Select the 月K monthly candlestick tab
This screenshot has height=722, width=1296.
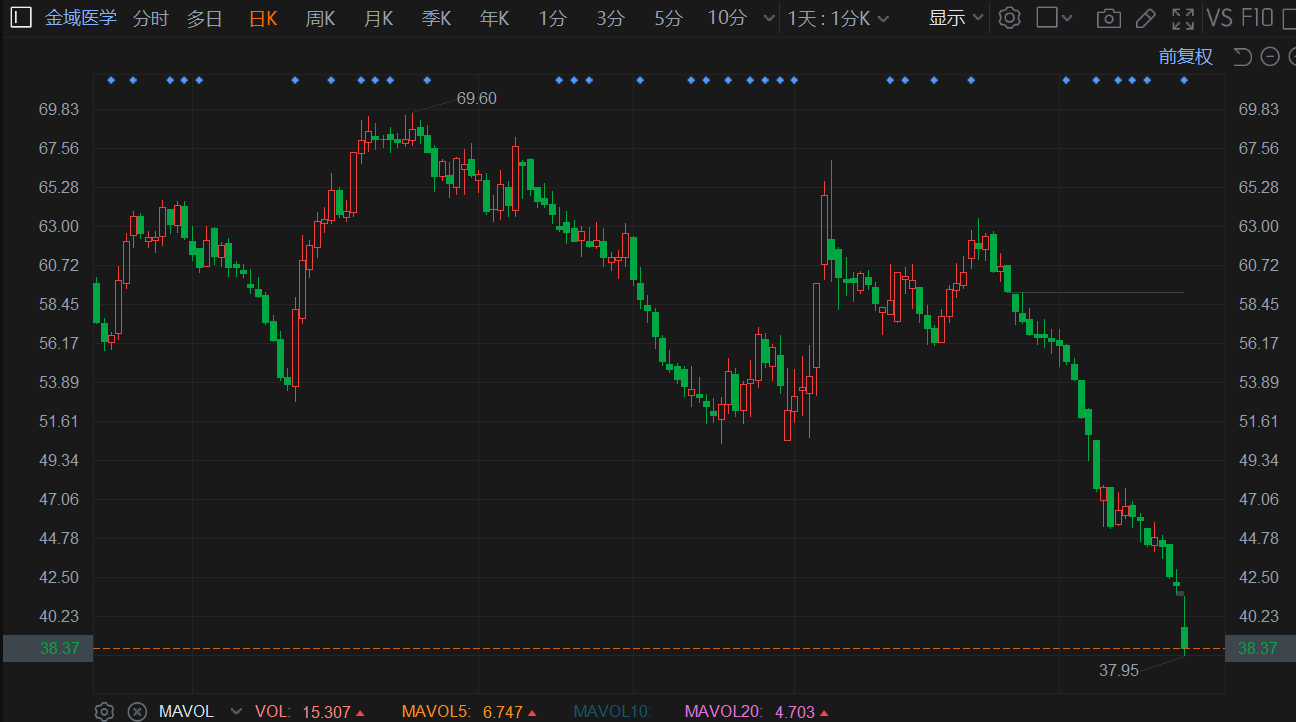[x=378, y=18]
